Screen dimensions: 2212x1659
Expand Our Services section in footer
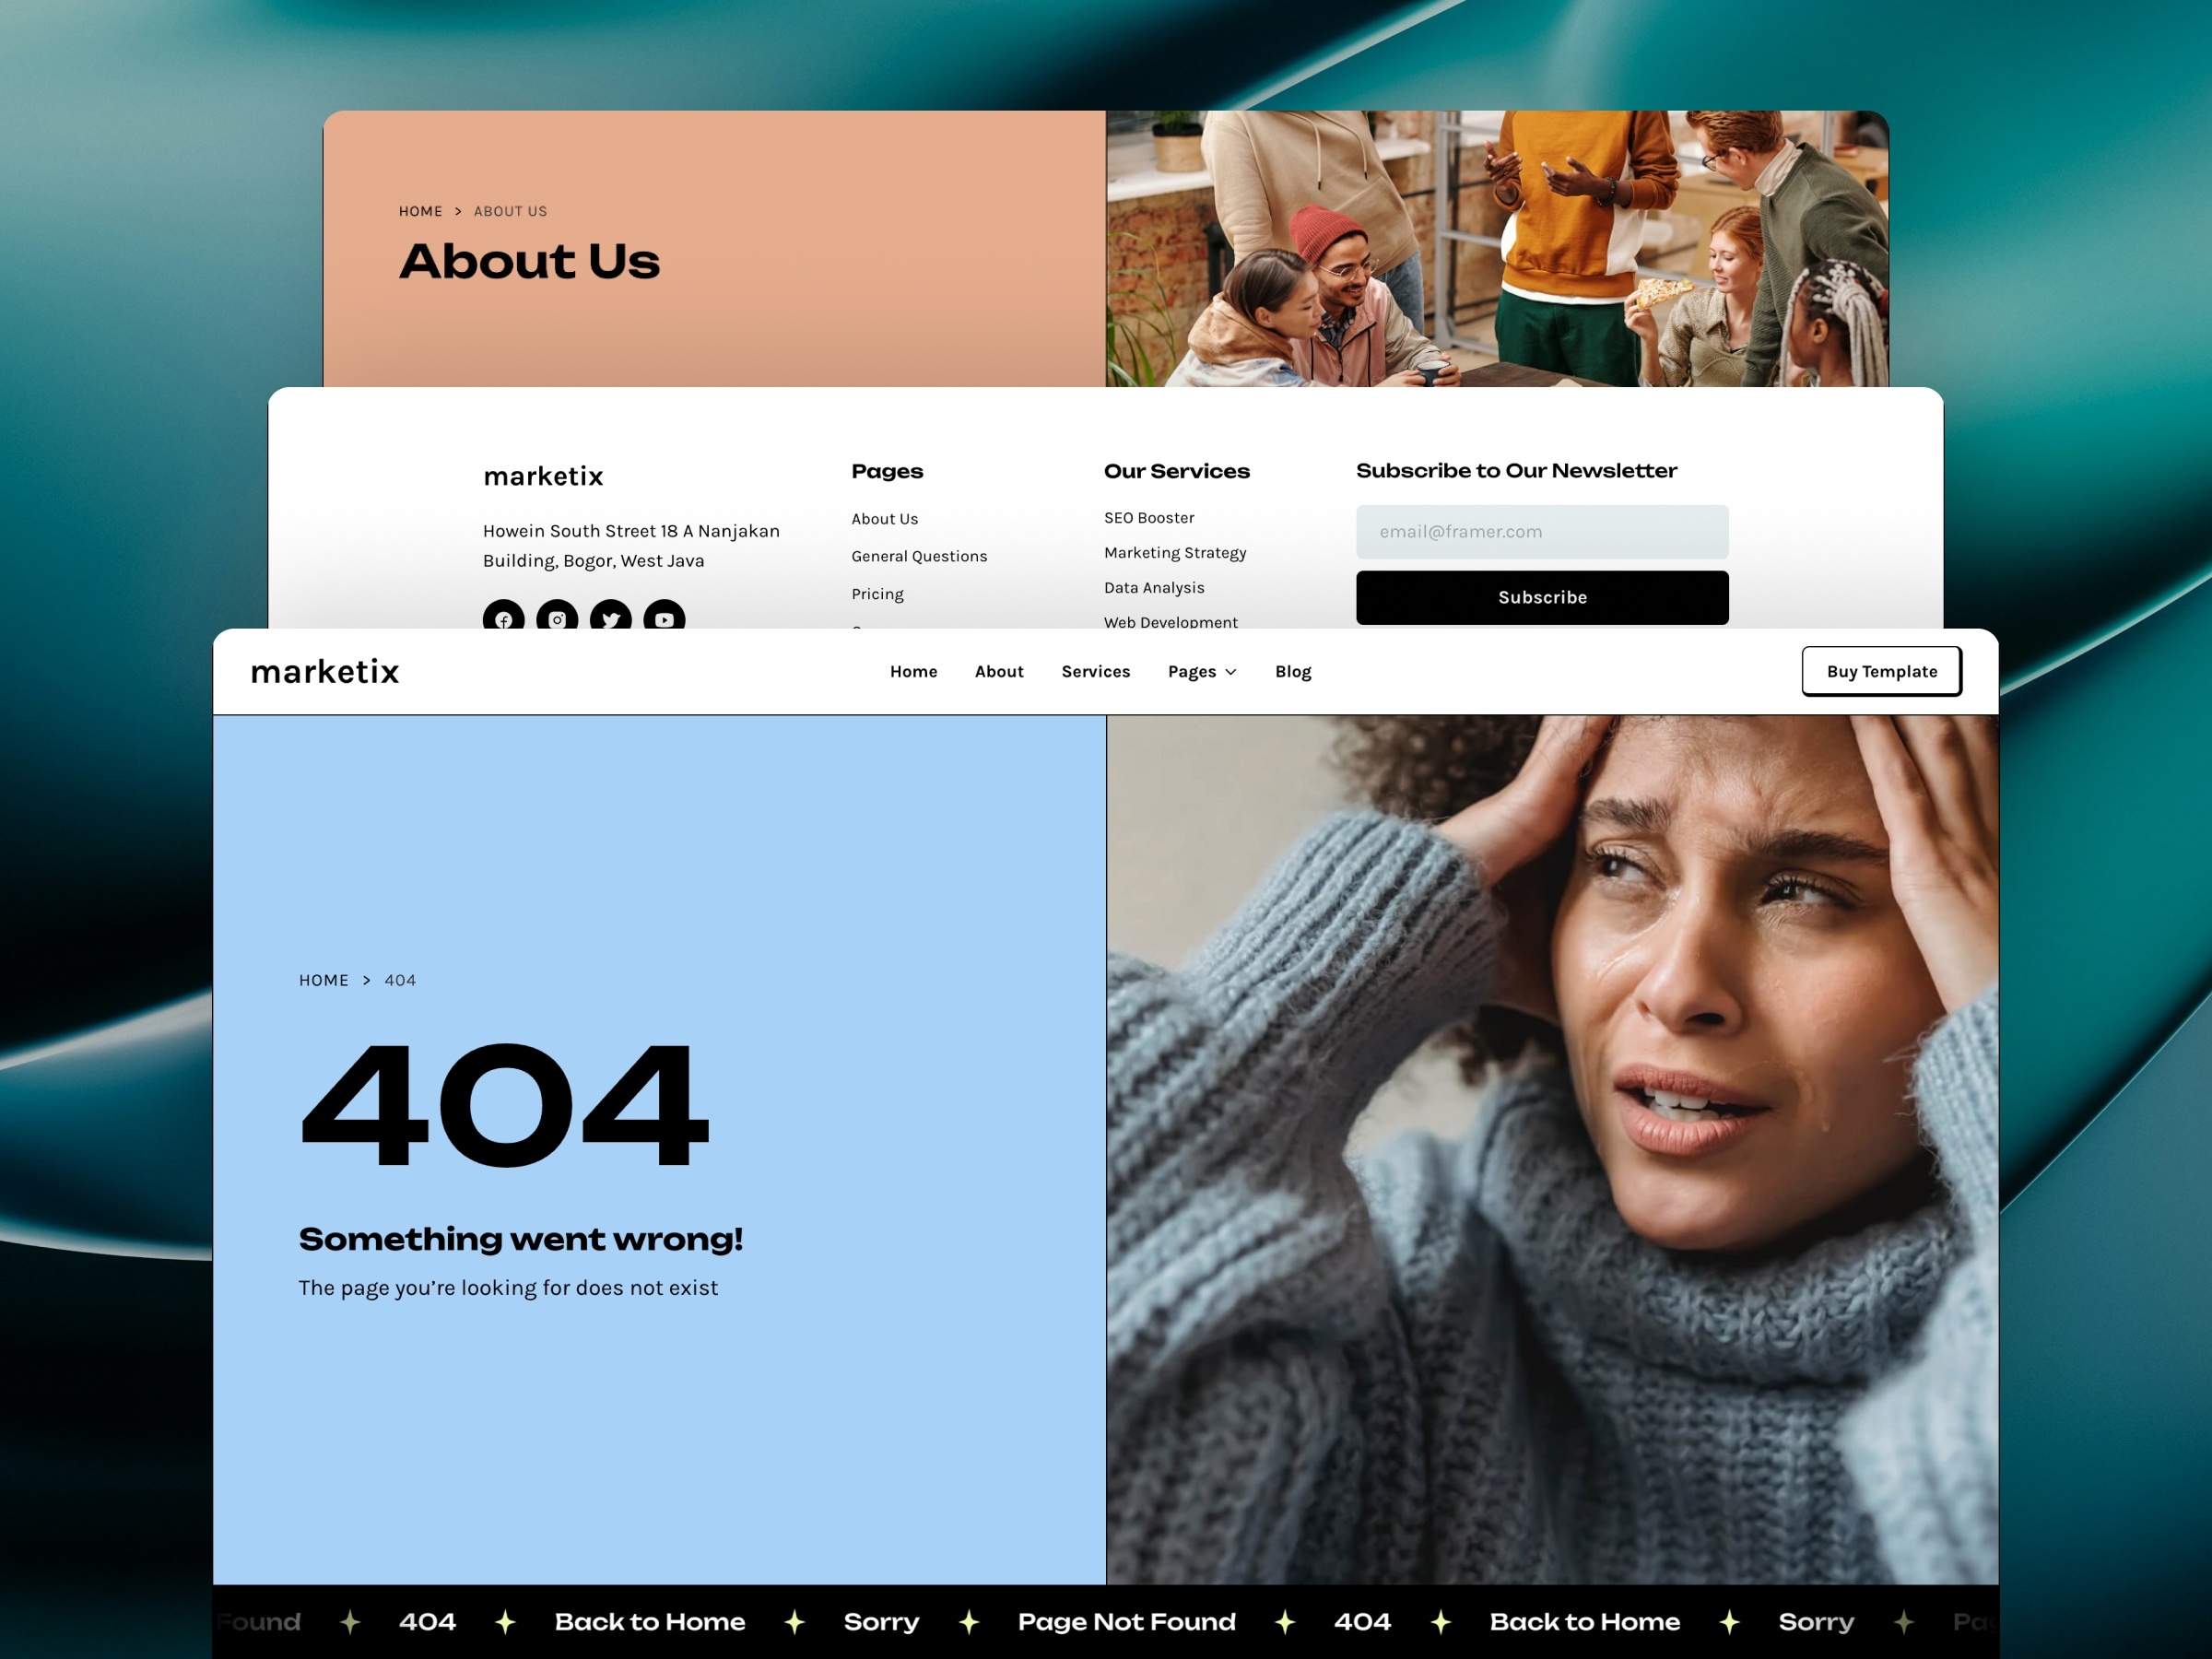coord(1176,469)
